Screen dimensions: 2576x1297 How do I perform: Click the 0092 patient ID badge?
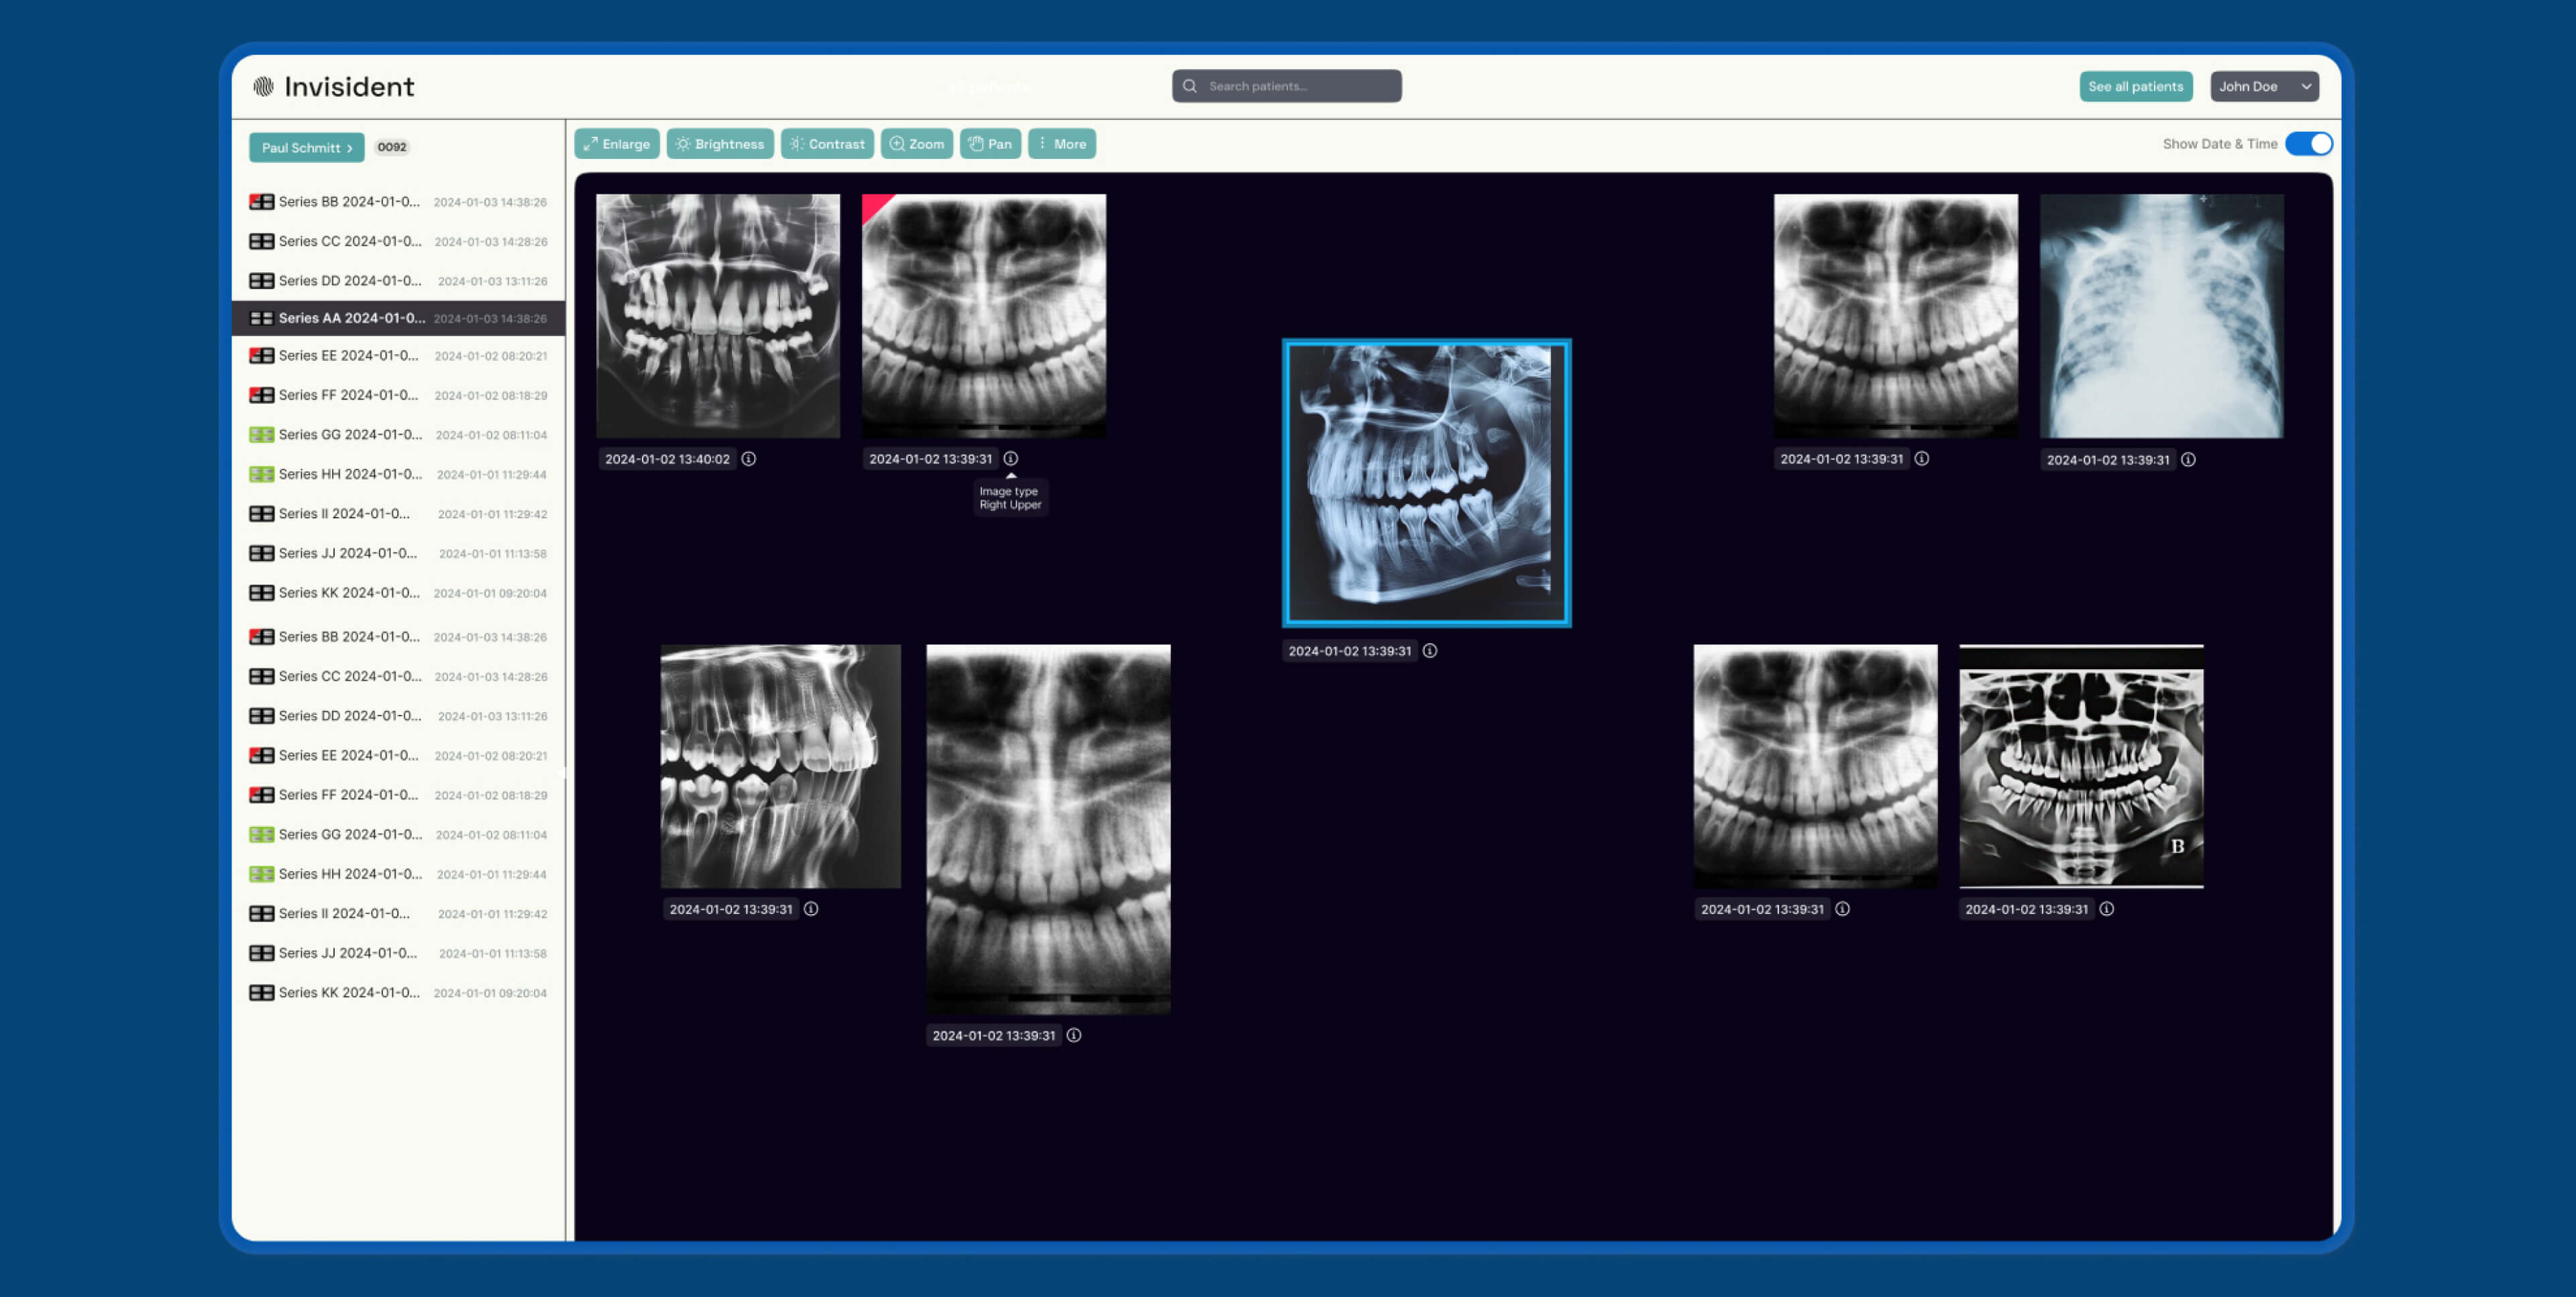[x=392, y=147]
